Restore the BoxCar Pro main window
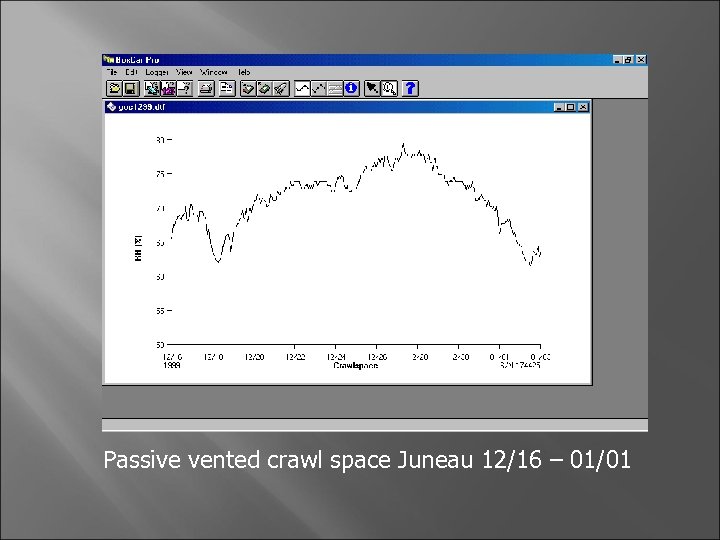 coord(628,60)
